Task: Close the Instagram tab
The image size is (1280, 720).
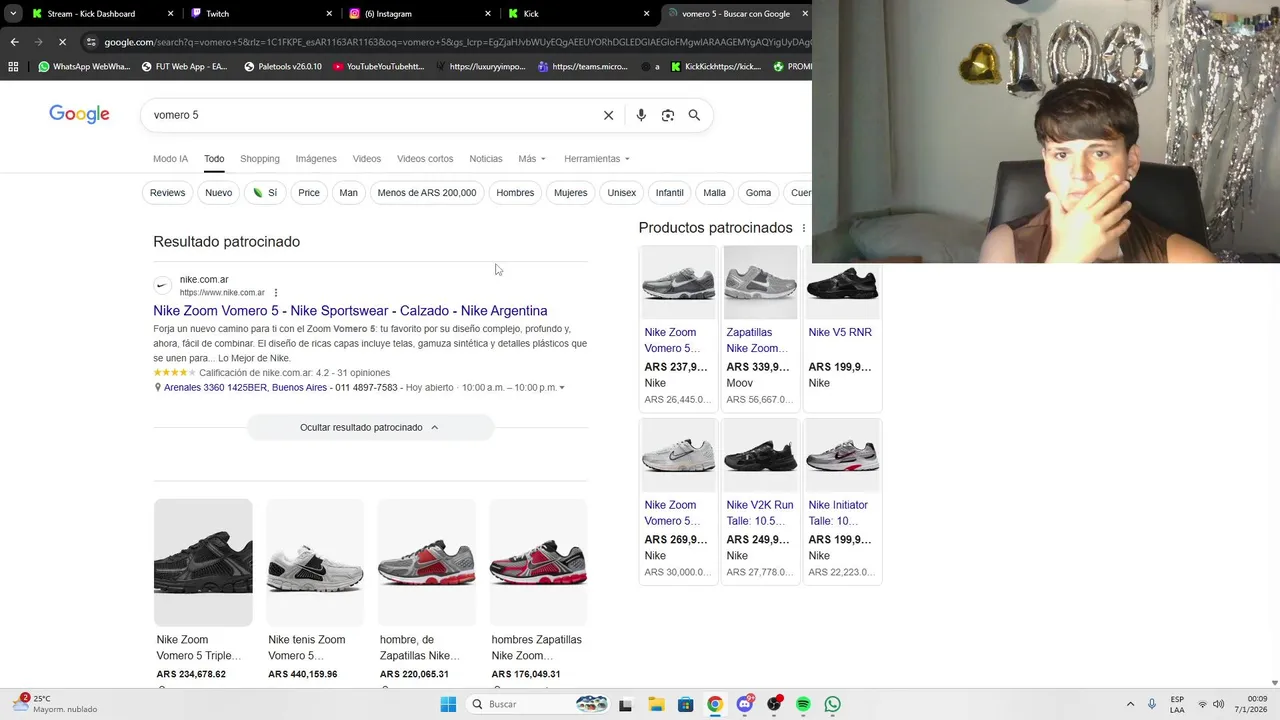Action: [488, 14]
